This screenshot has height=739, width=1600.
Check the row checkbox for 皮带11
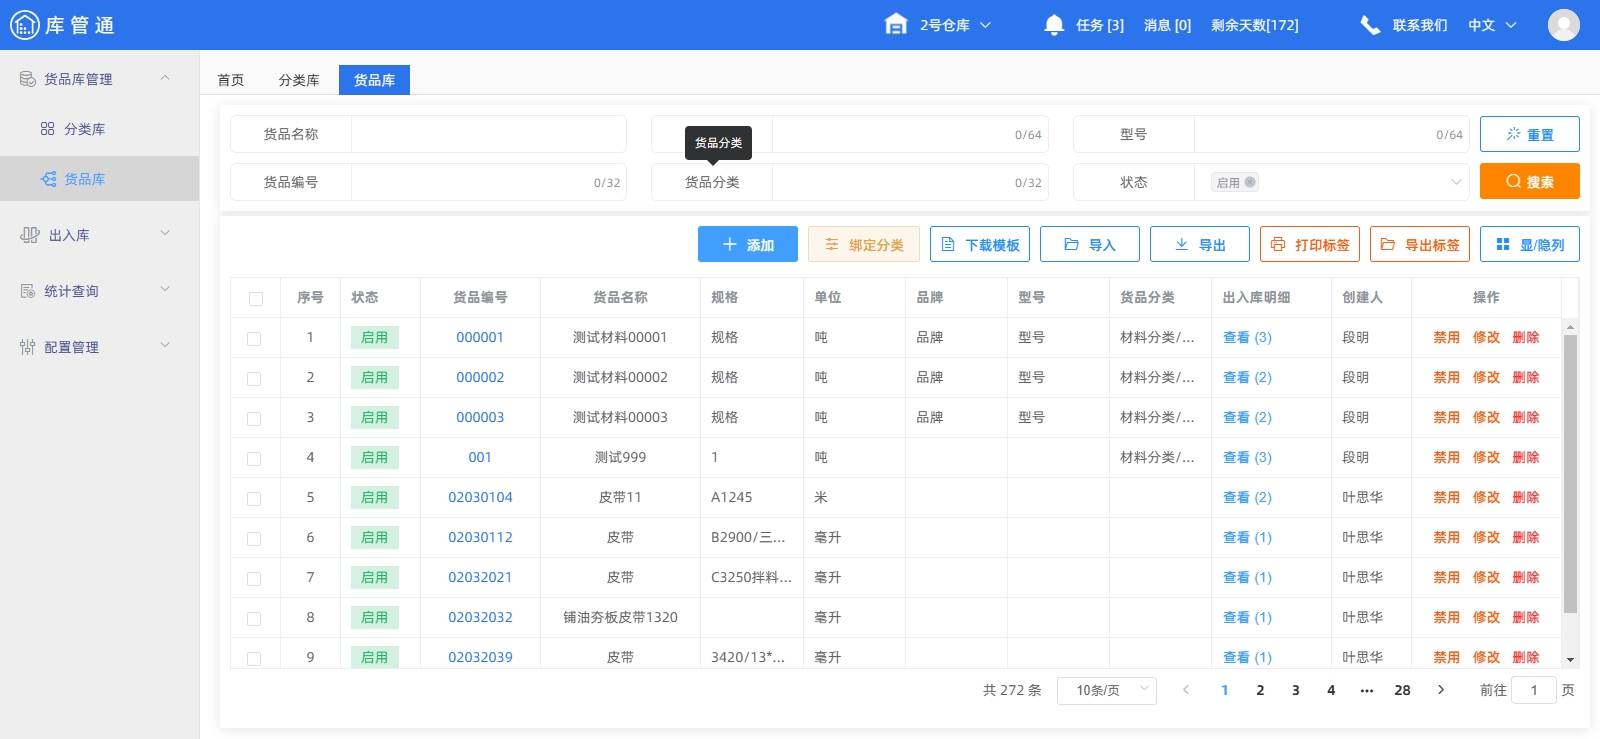click(254, 499)
